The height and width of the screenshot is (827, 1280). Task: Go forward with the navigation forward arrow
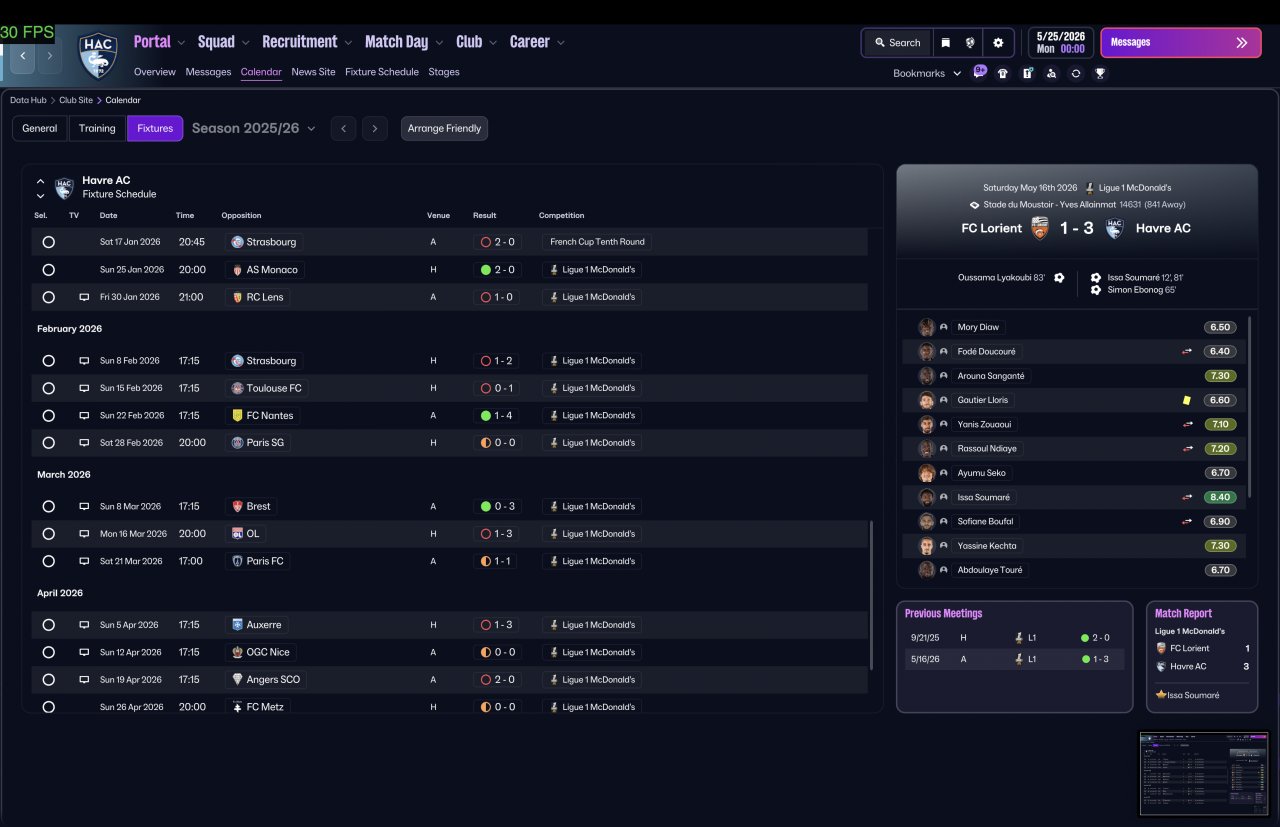49,56
